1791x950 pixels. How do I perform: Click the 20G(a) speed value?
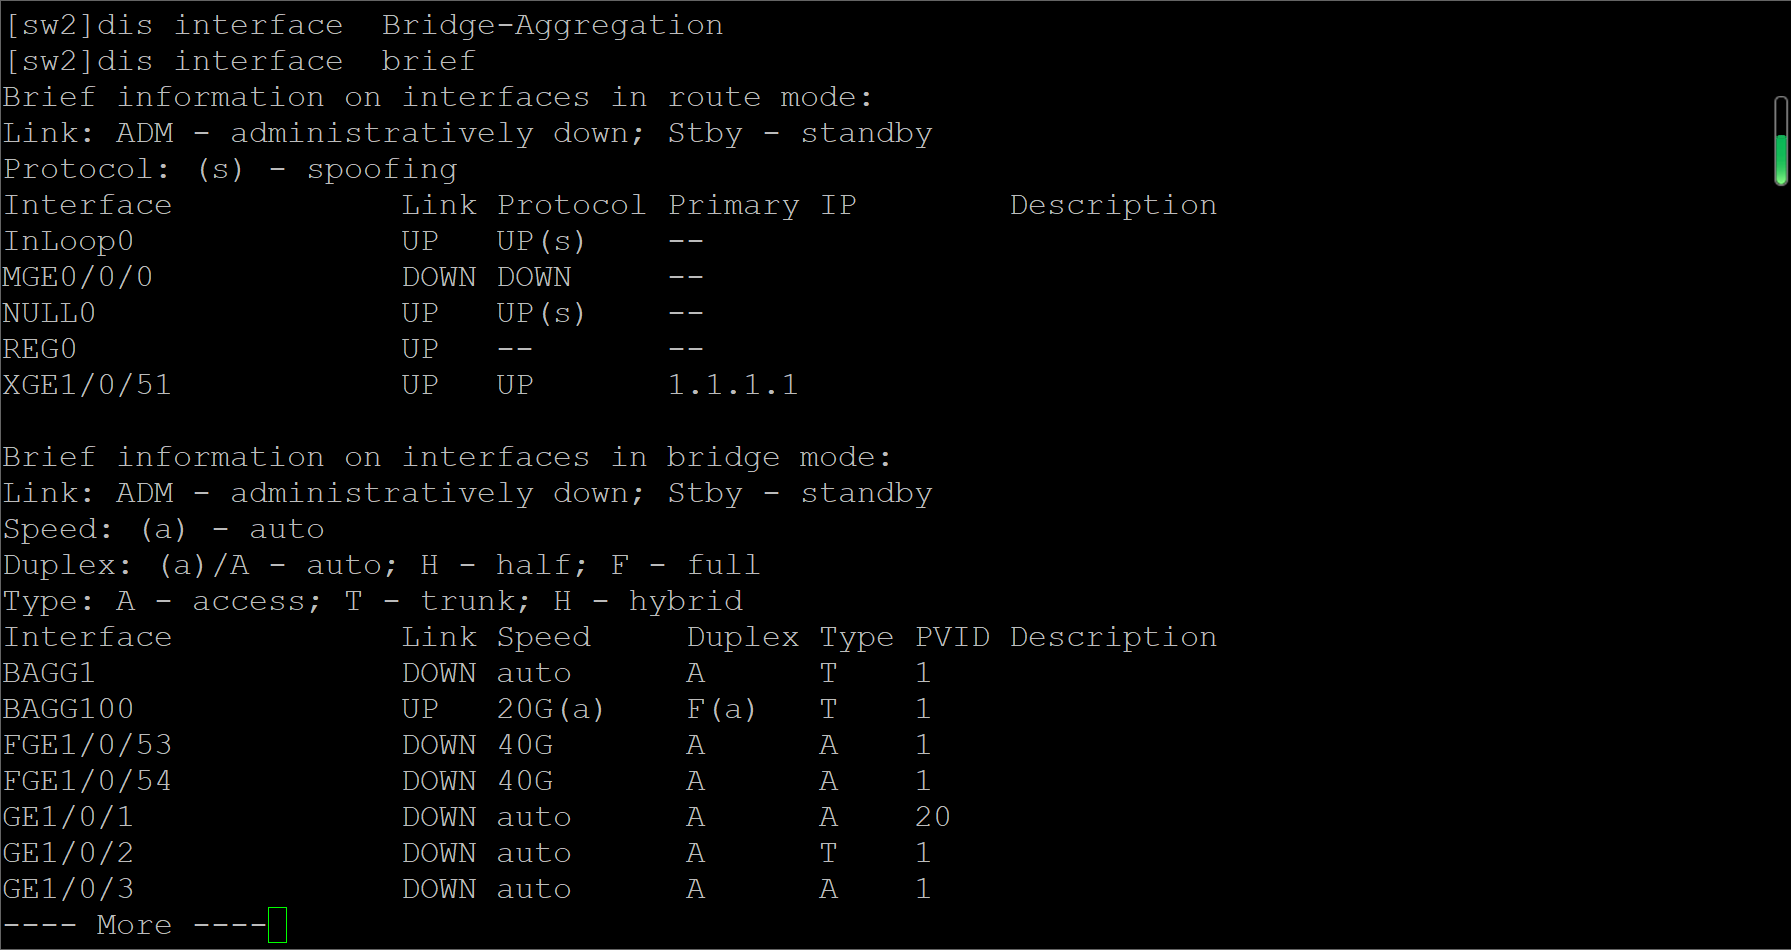(x=550, y=709)
